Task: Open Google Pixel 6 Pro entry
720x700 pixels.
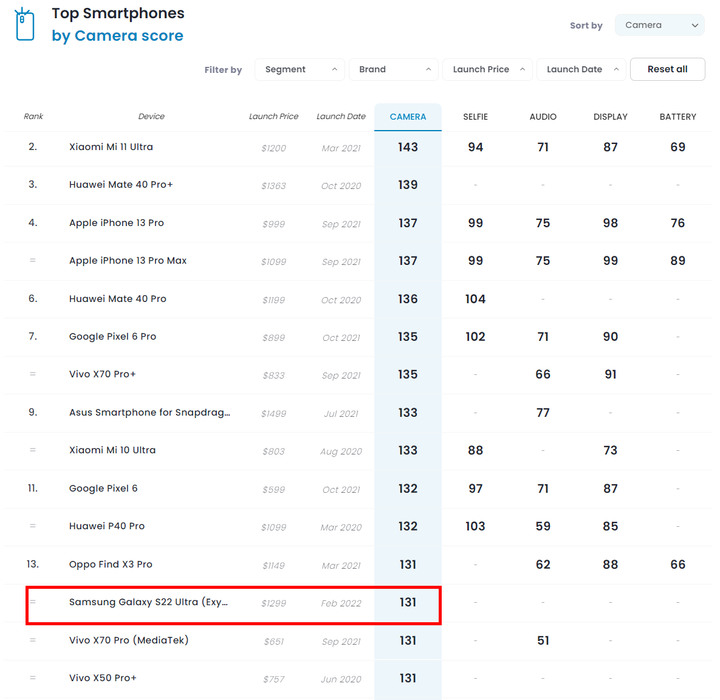Action: 112,336
